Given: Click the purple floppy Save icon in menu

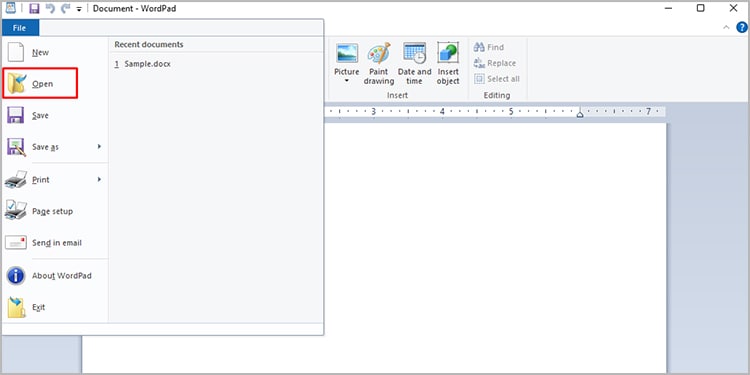Looking at the screenshot, I should pos(16,115).
